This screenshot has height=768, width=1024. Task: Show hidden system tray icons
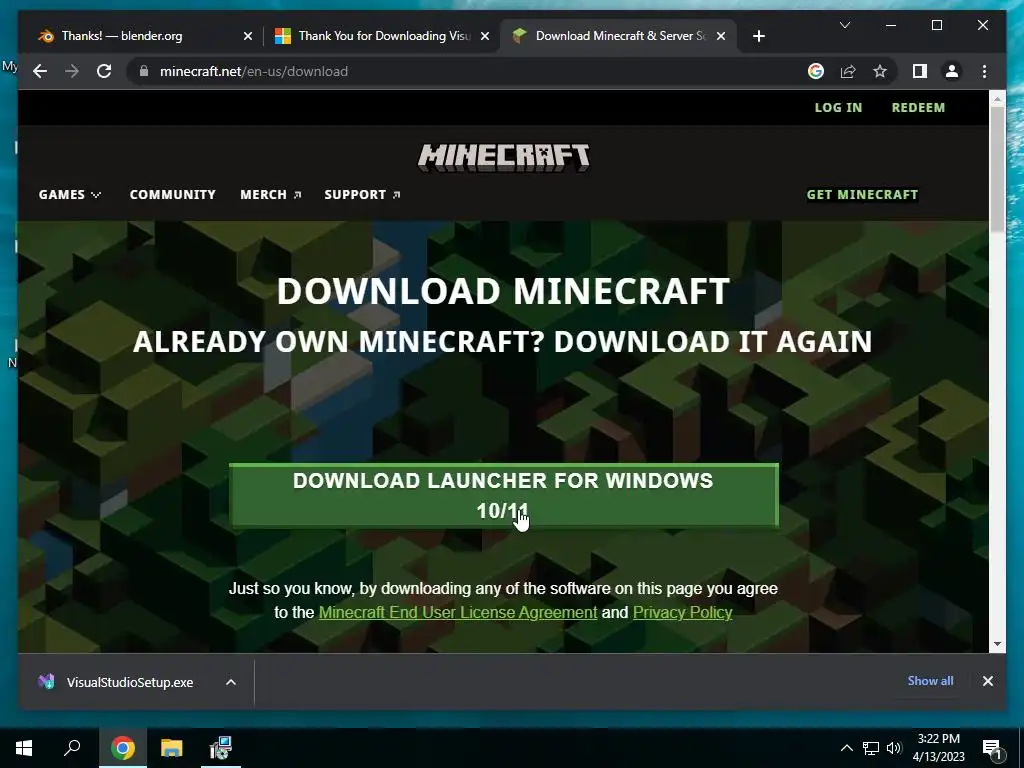(x=846, y=748)
